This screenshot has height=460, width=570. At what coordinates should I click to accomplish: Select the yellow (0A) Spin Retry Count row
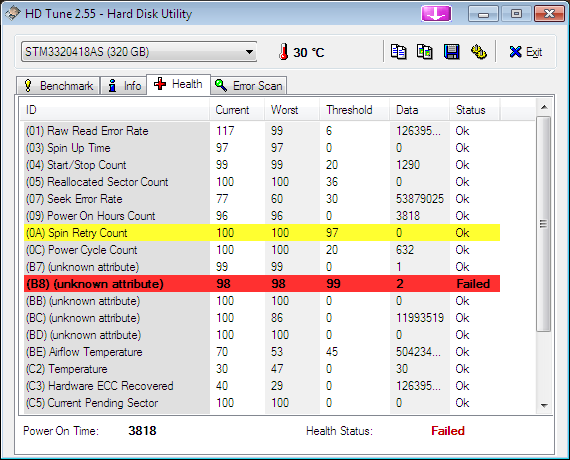262,233
